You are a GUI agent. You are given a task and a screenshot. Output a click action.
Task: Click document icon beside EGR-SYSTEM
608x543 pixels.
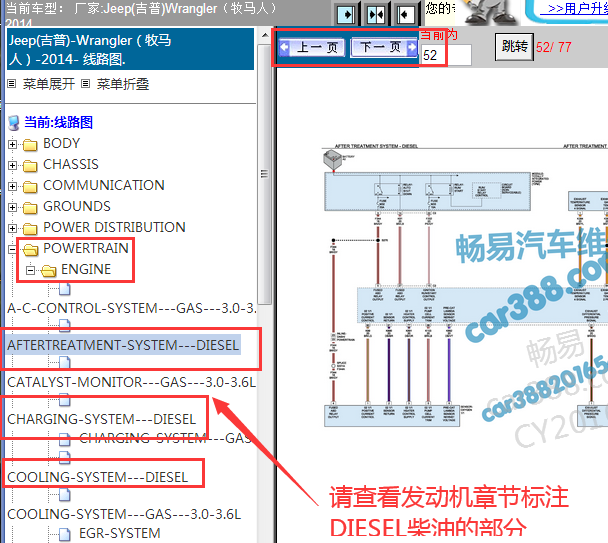click(65, 534)
